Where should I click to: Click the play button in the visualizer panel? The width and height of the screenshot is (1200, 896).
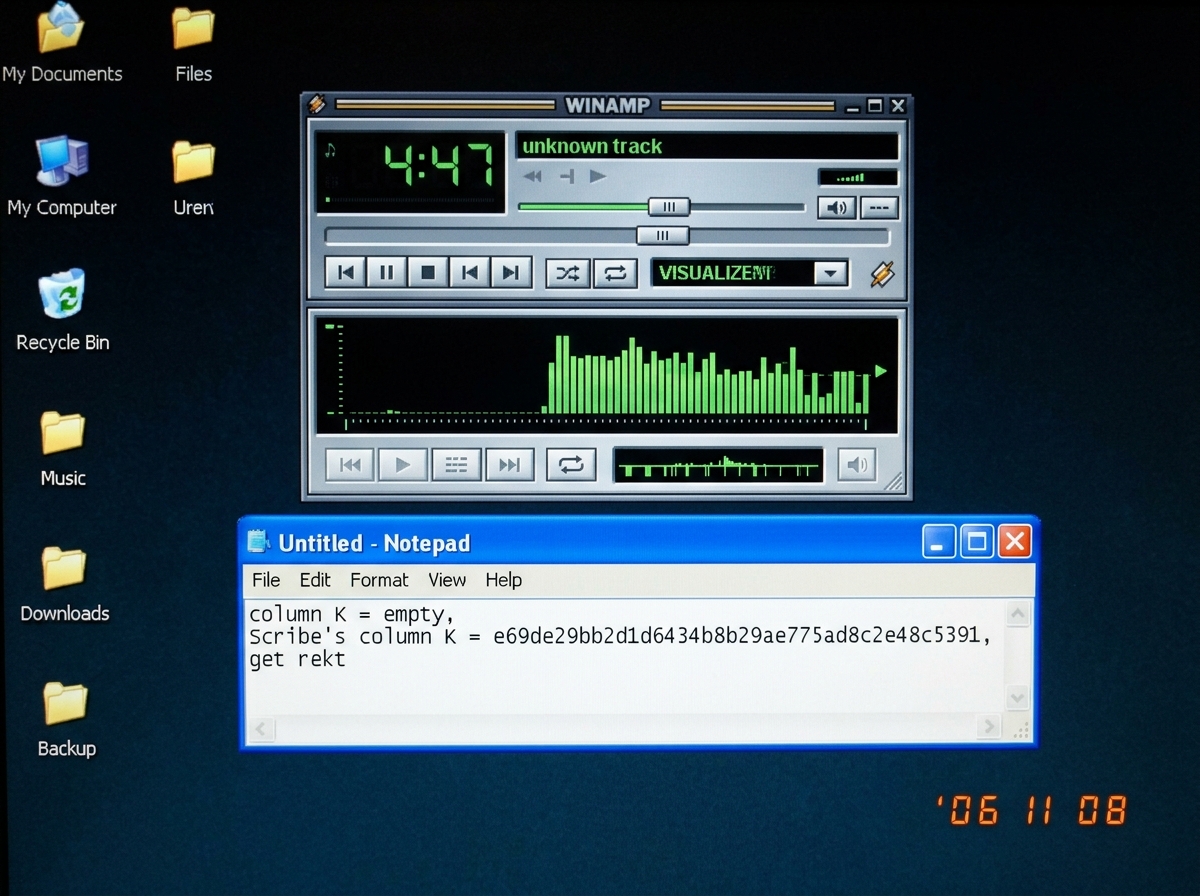tap(403, 464)
